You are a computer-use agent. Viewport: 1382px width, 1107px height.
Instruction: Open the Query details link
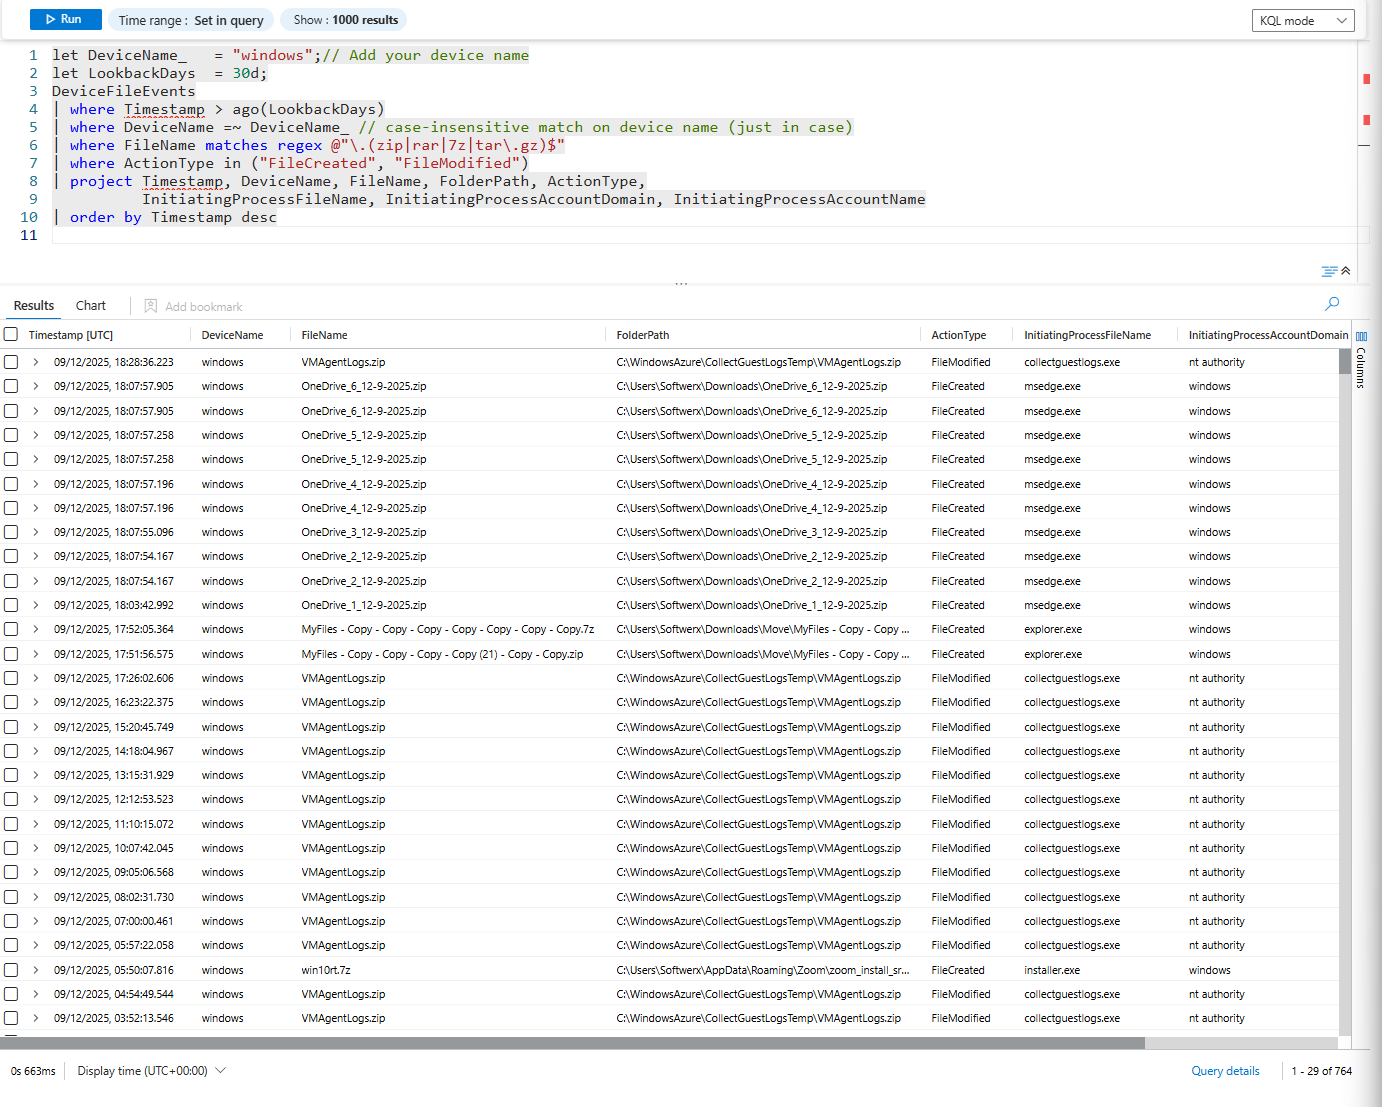1225,1071
